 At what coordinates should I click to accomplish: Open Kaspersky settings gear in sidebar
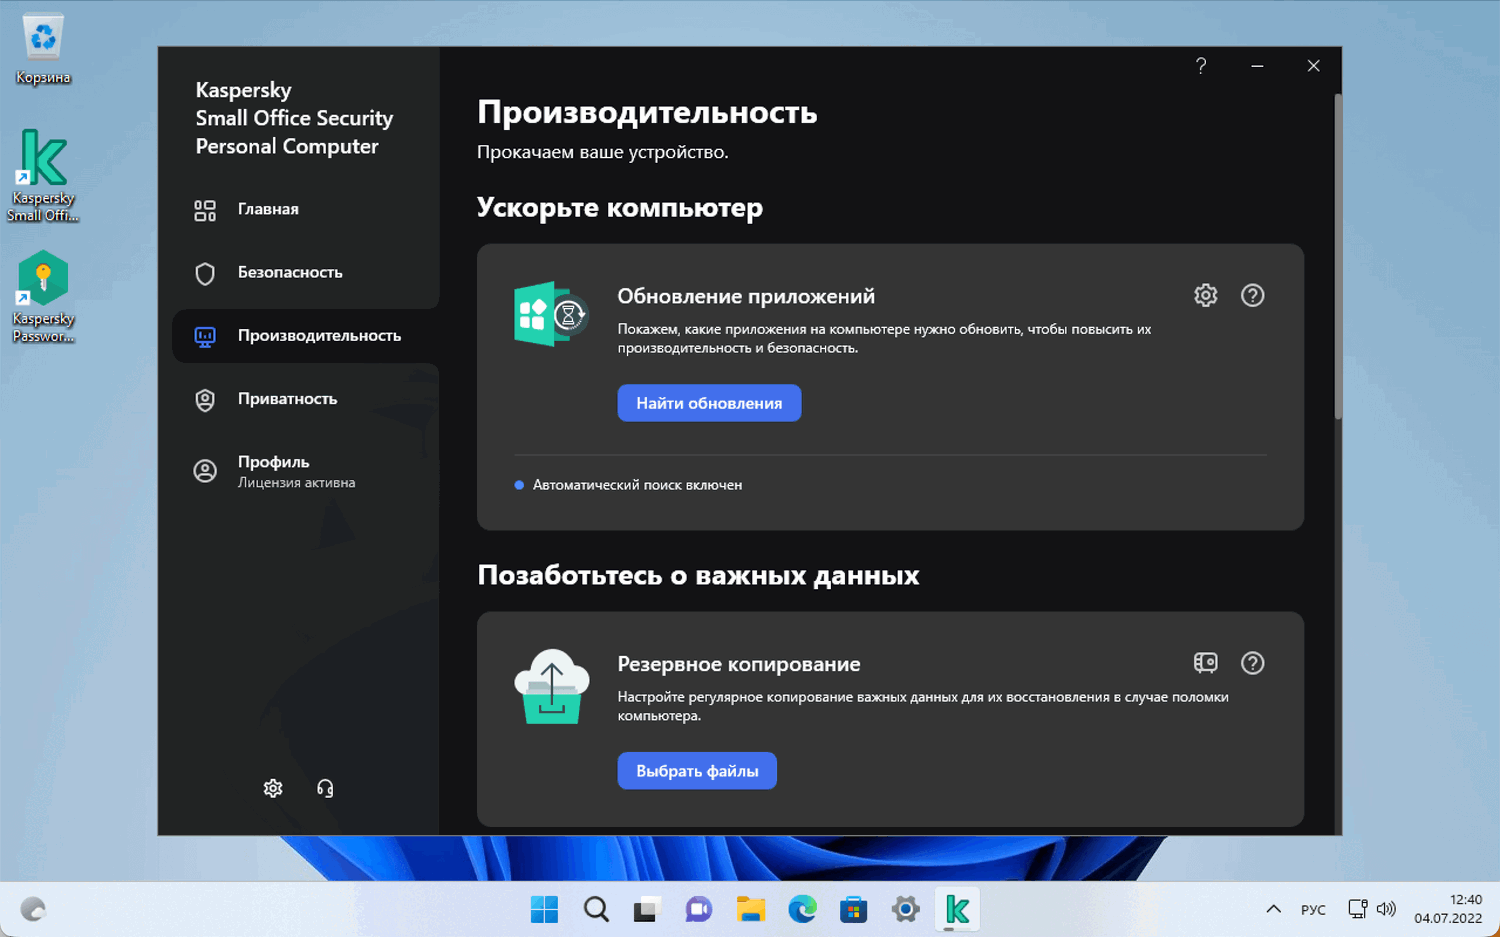[x=273, y=788]
